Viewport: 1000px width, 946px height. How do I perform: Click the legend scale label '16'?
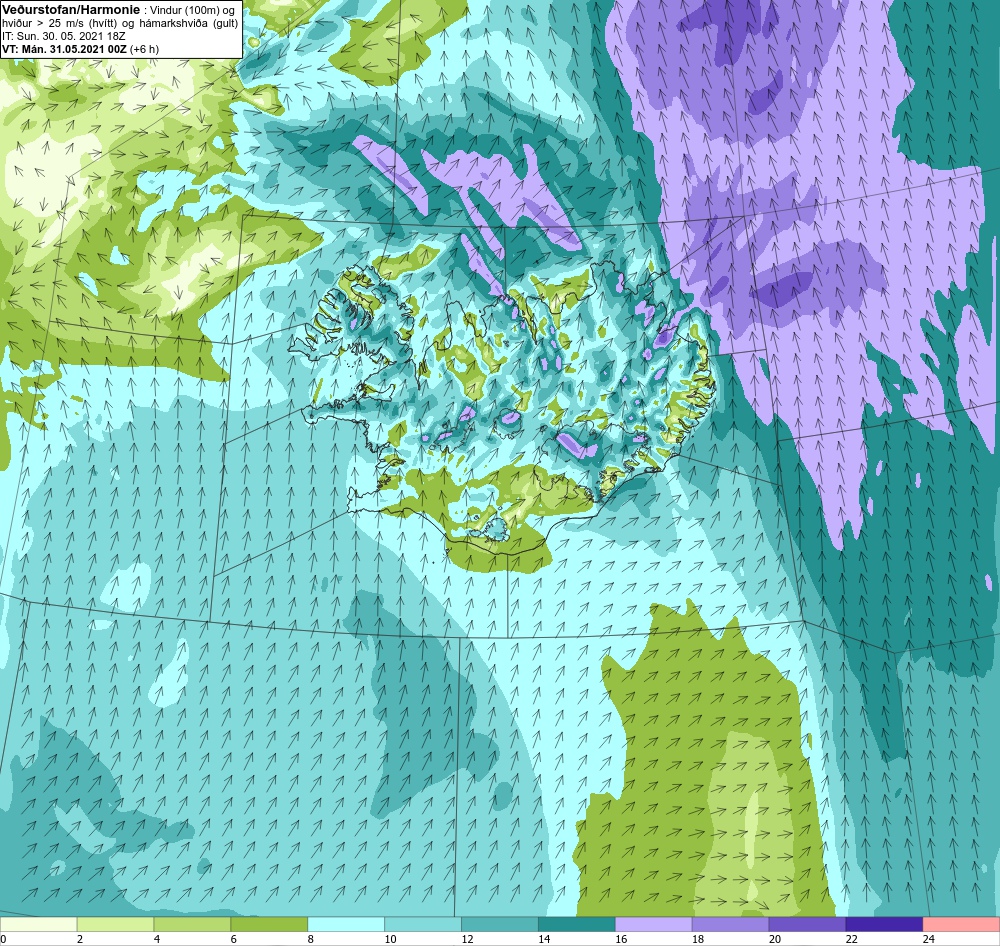pos(621,939)
